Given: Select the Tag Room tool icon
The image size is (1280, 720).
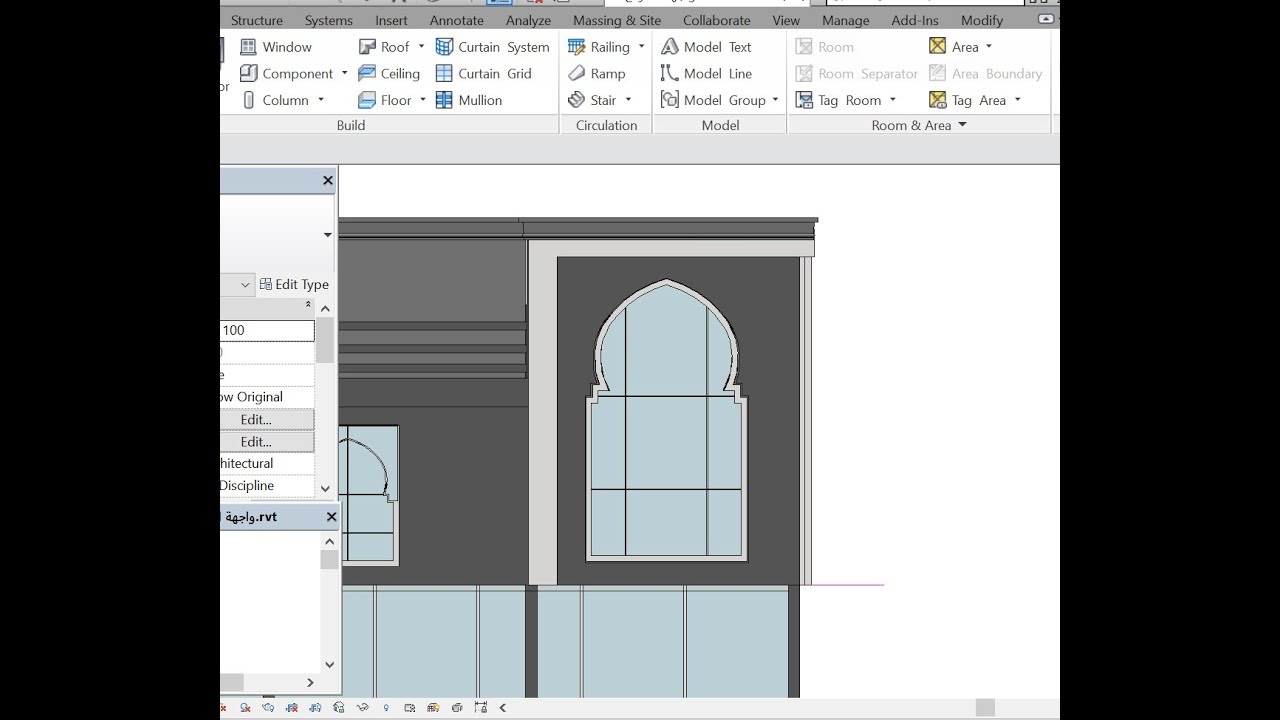Looking at the screenshot, I should point(804,100).
